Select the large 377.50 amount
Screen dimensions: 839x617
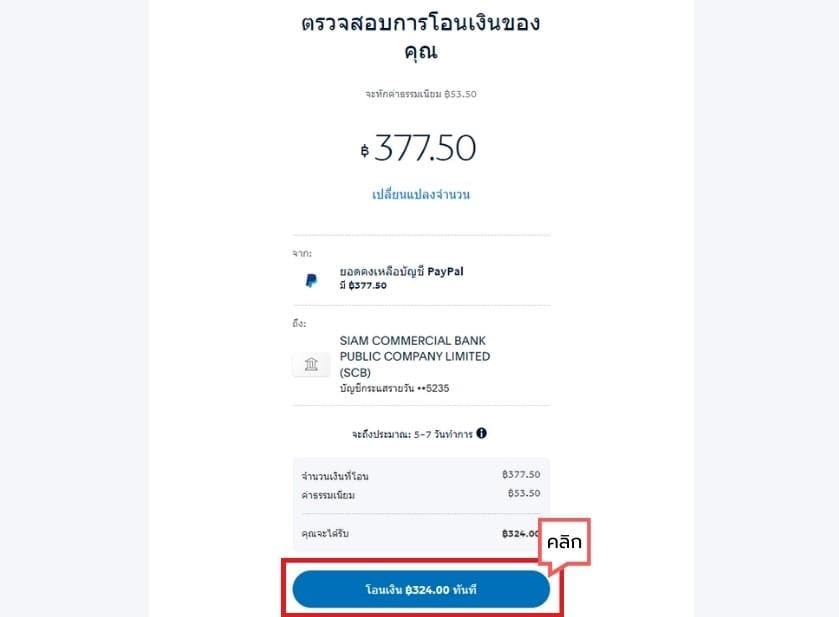(x=425, y=148)
